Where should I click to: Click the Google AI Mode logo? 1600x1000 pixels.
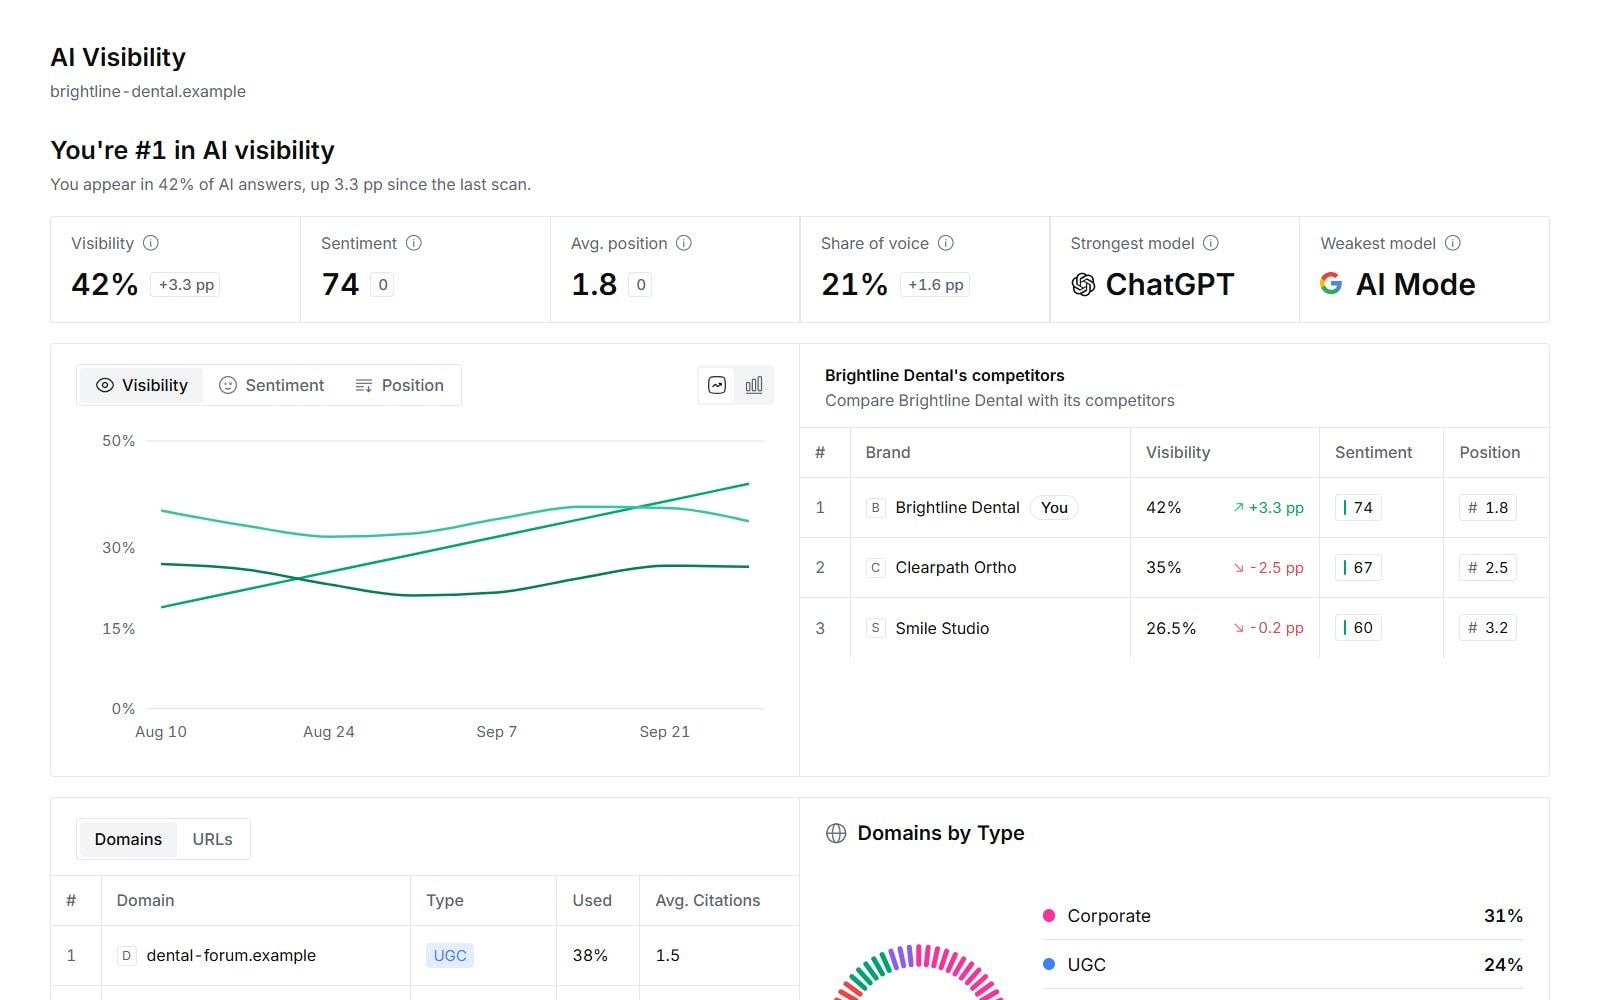(1331, 284)
